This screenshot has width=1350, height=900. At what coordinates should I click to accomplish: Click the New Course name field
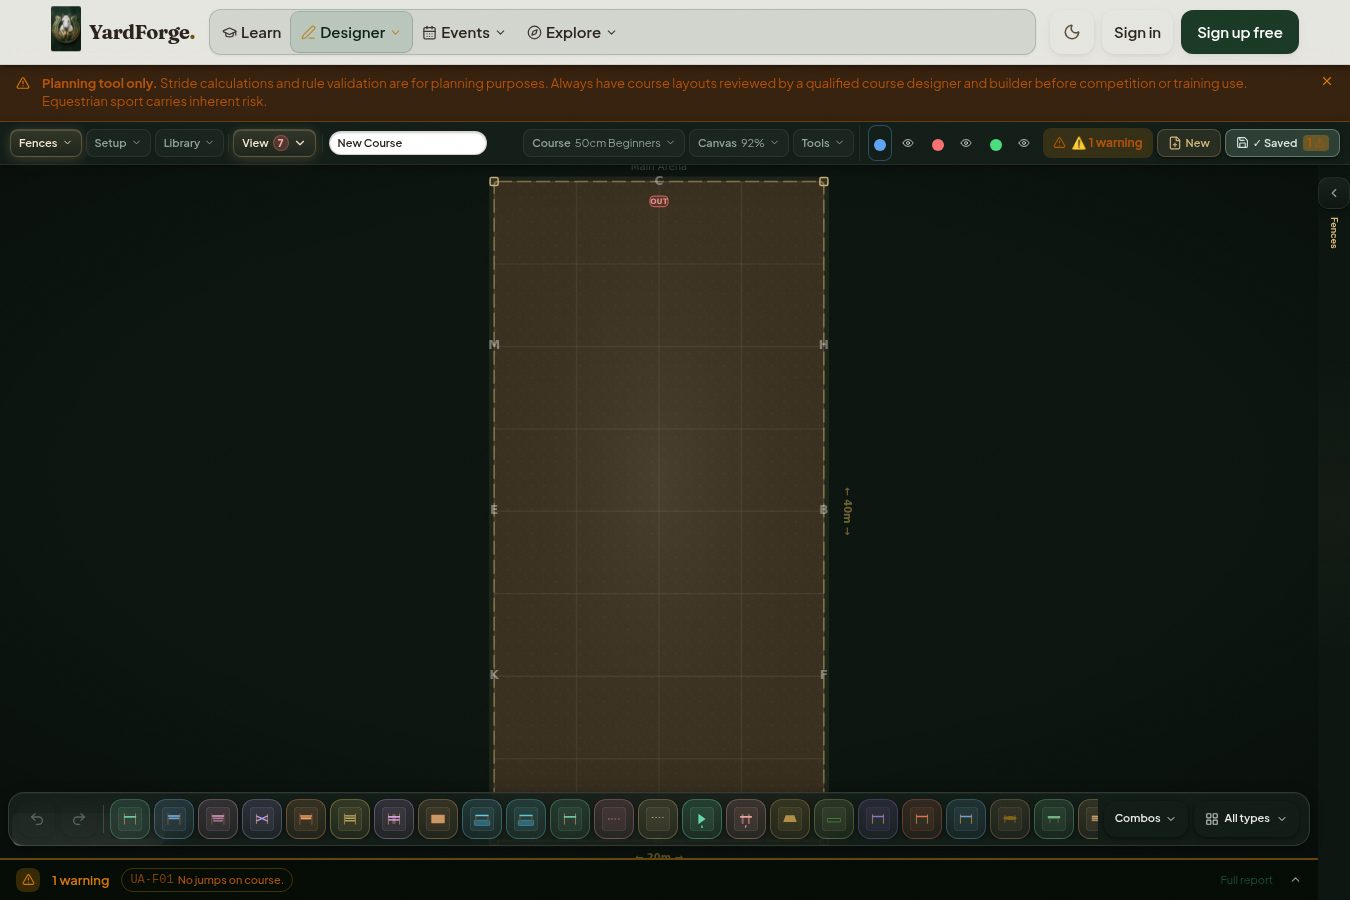[x=408, y=143]
